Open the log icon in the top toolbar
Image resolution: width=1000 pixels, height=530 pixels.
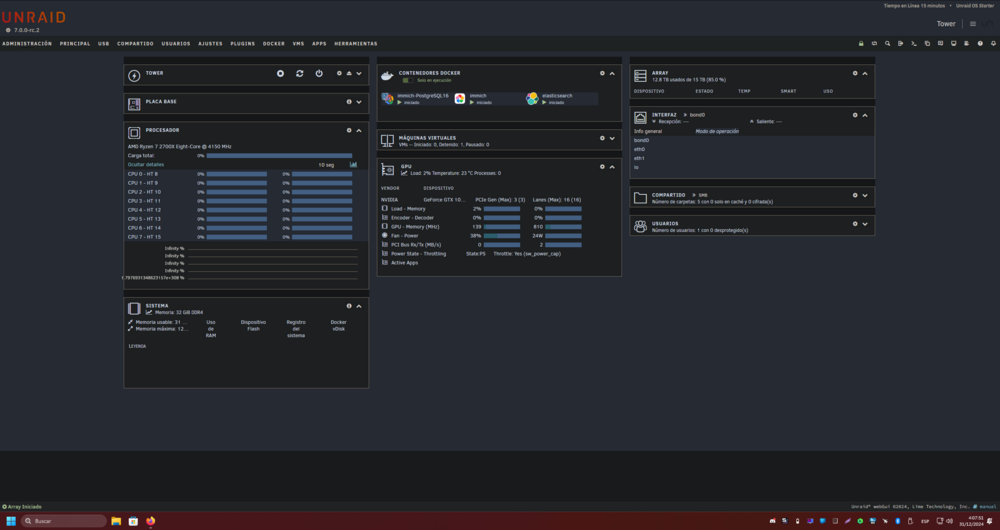coord(967,43)
